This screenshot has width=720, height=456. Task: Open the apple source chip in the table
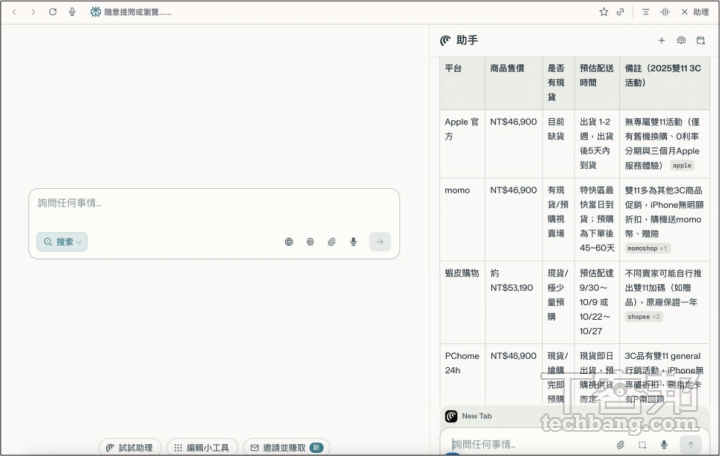pyautogui.click(x=682, y=165)
